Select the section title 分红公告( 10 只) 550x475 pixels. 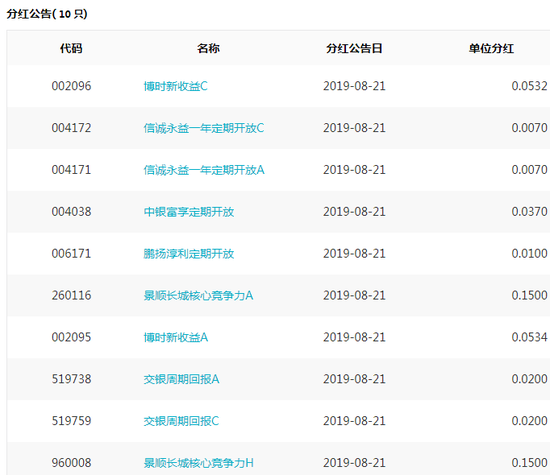(x=47, y=14)
